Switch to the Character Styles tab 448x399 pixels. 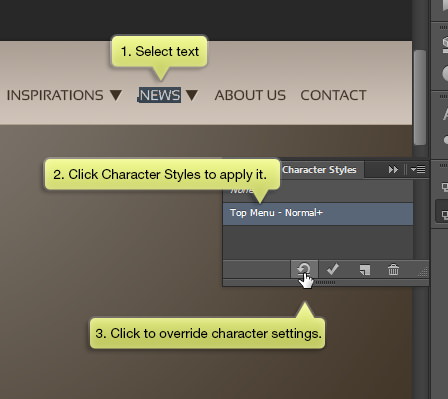click(x=319, y=170)
